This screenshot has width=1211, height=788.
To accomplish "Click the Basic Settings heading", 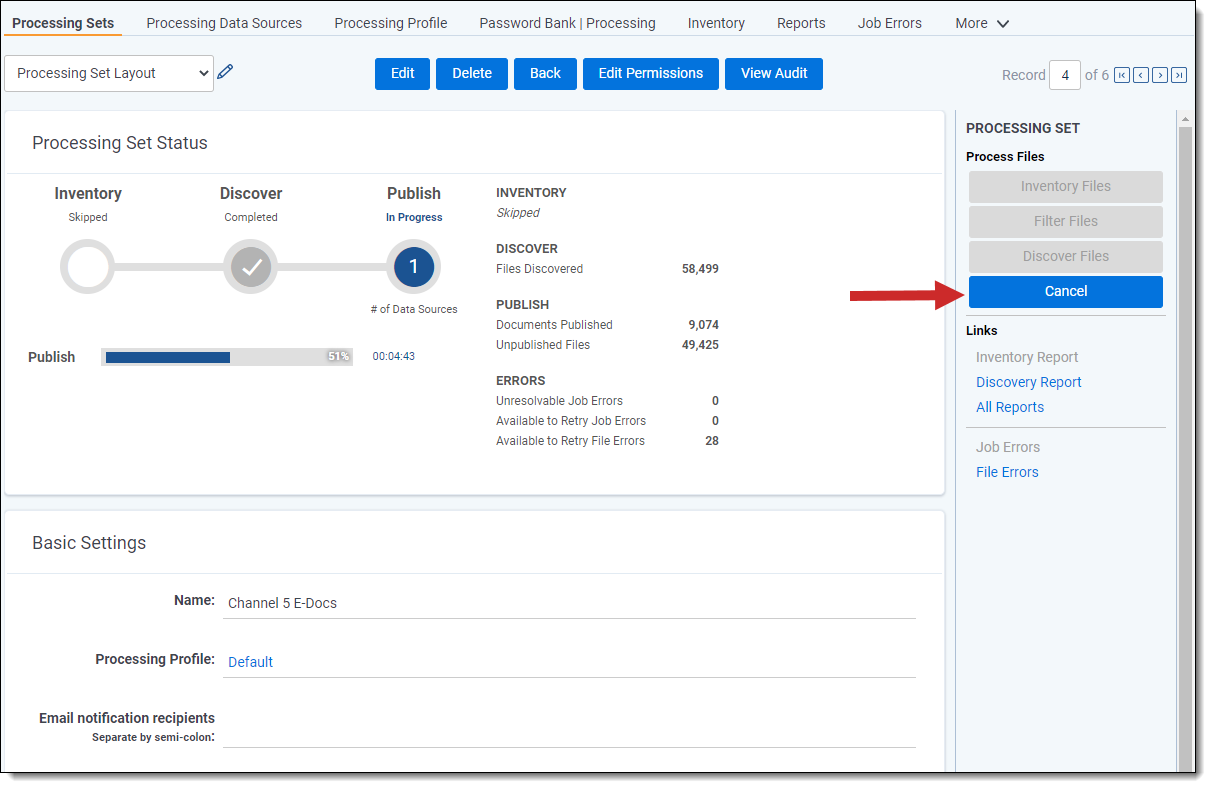I will point(89,543).
